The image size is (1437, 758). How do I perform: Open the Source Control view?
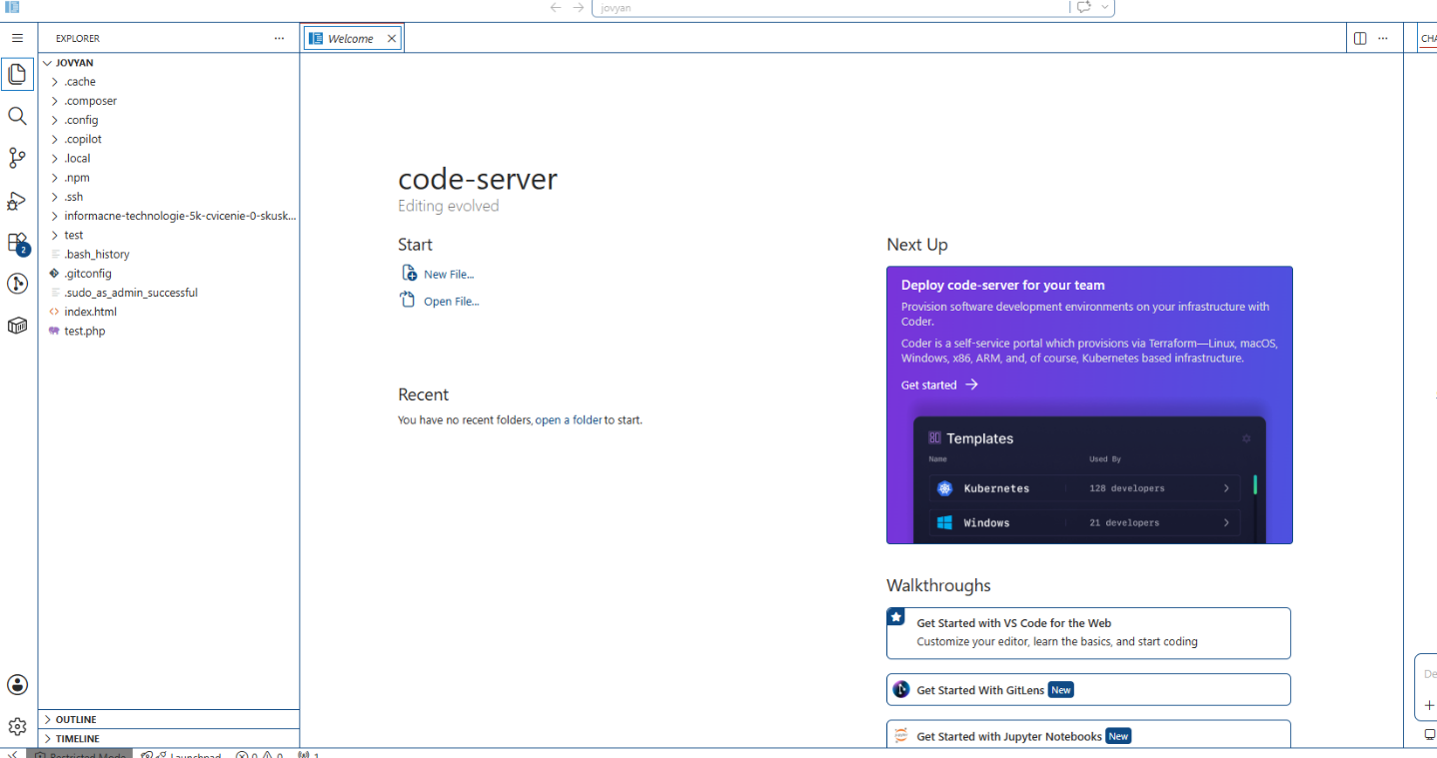click(17, 158)
